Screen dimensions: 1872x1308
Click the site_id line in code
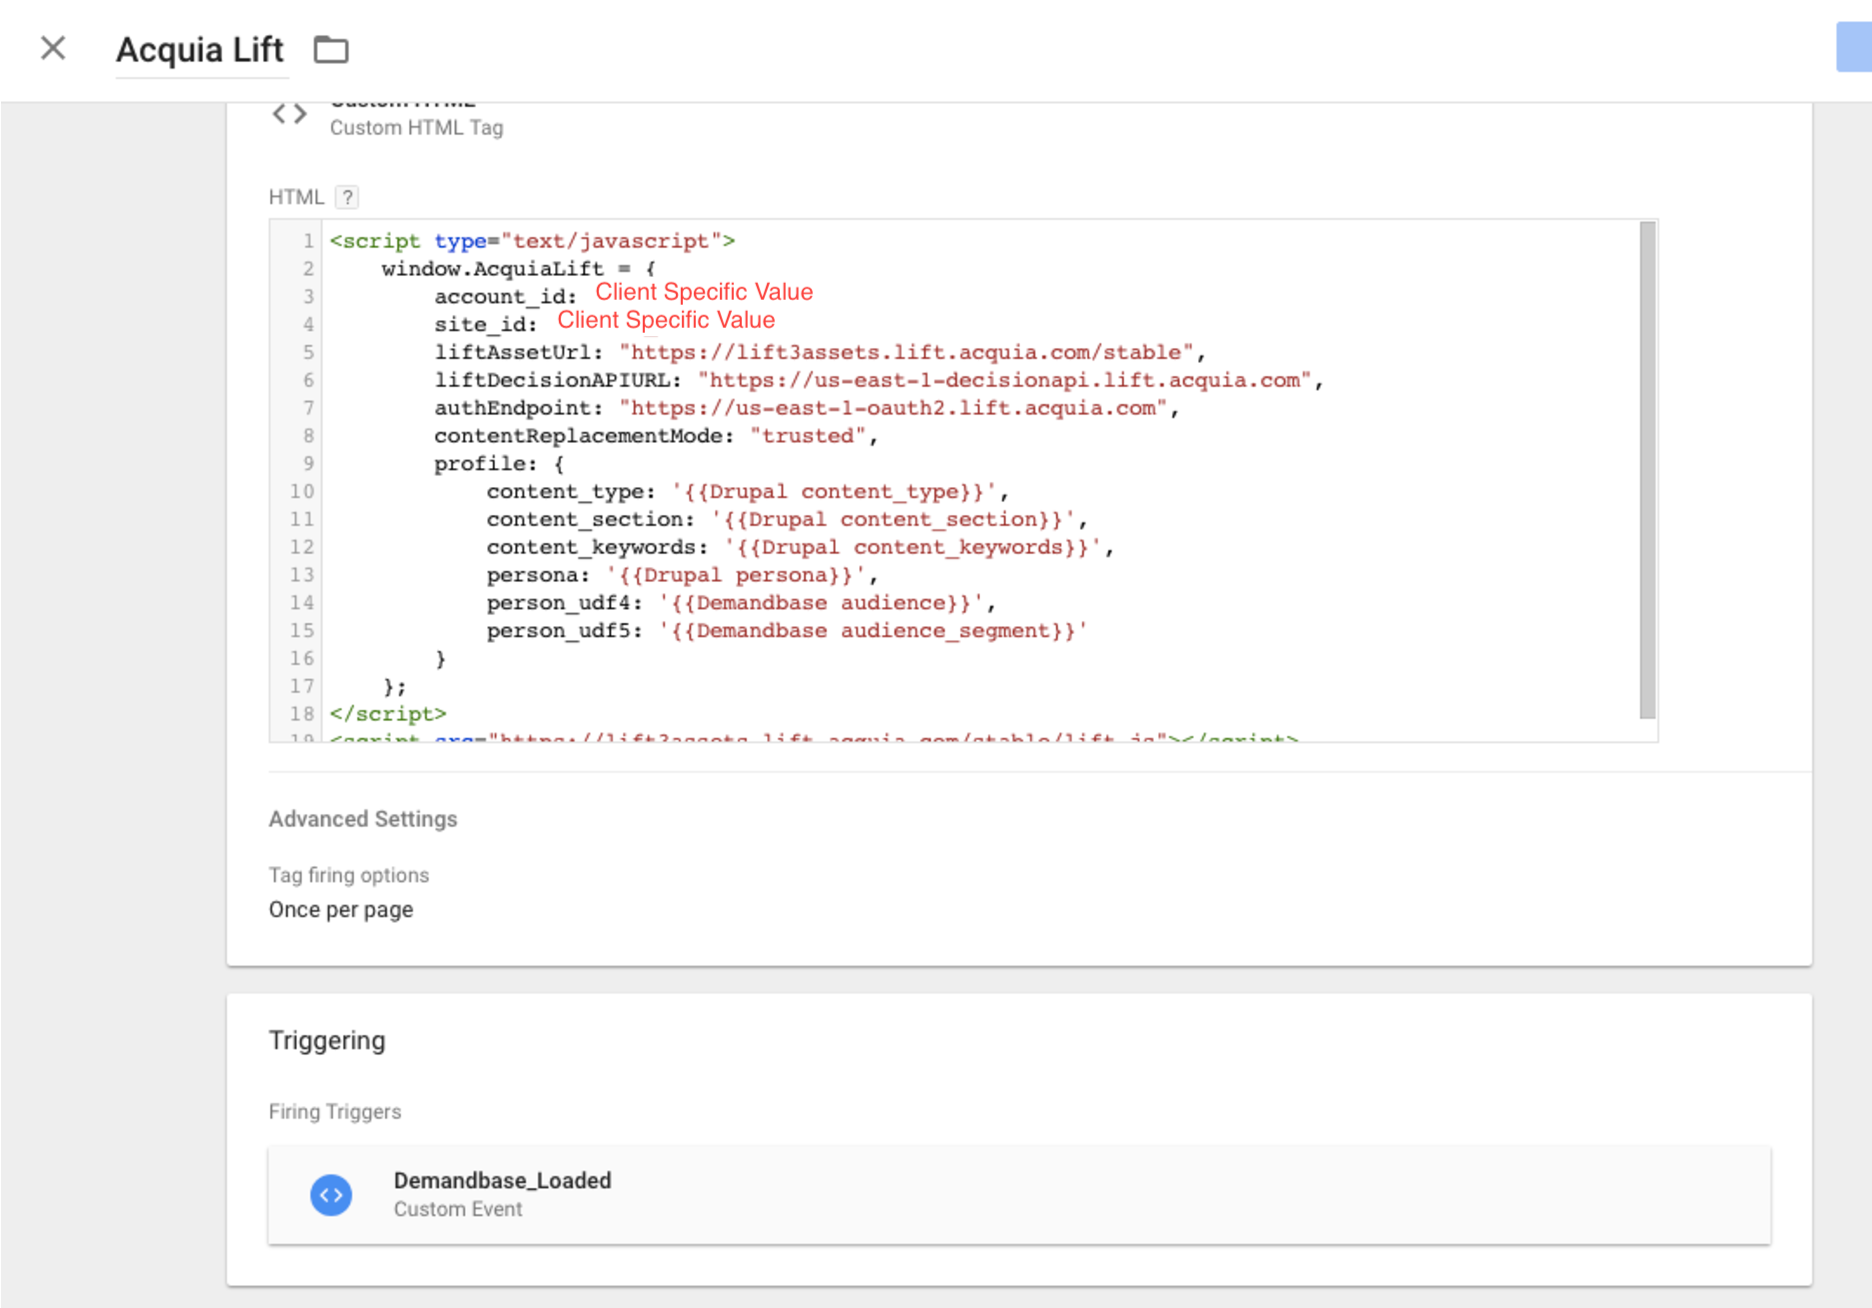[x=604, y=322]
